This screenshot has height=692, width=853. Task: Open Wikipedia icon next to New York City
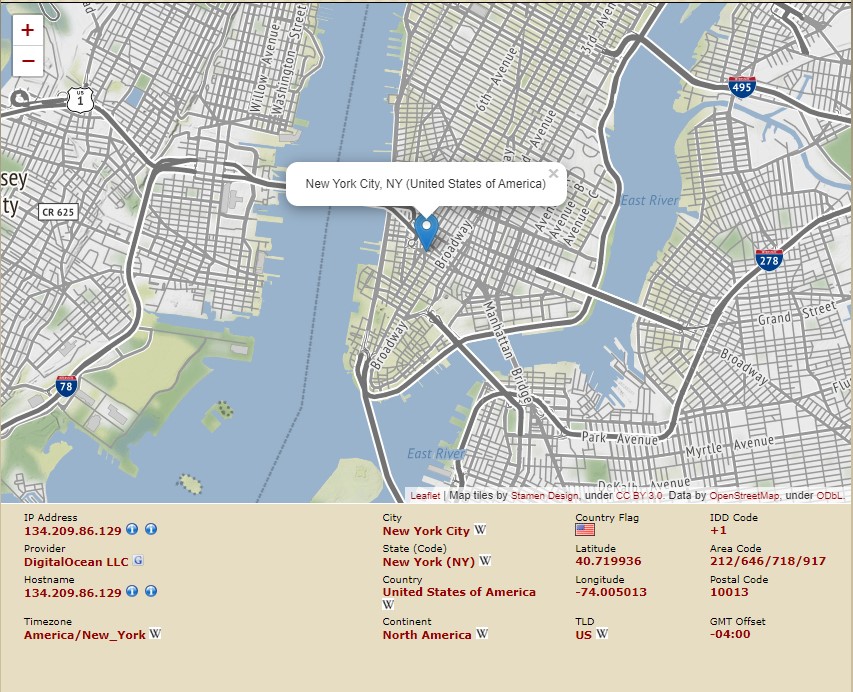pyautogui.click(x=480, y=531)
